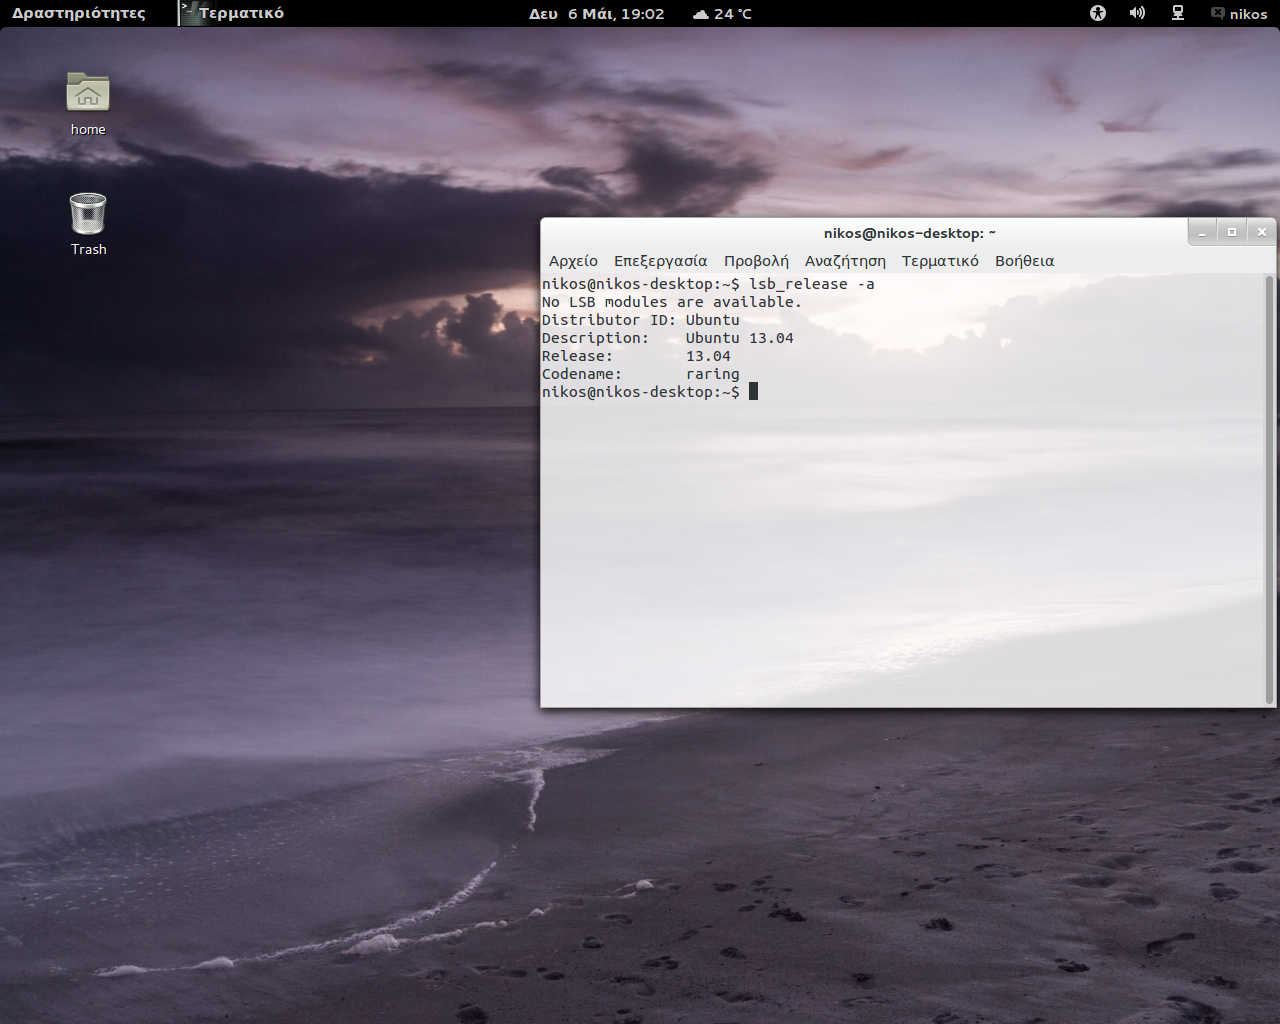This screenshot has width=1280, height=1024.
Task: Select the Trash icon on desktop
Action: tap(88, 214)
